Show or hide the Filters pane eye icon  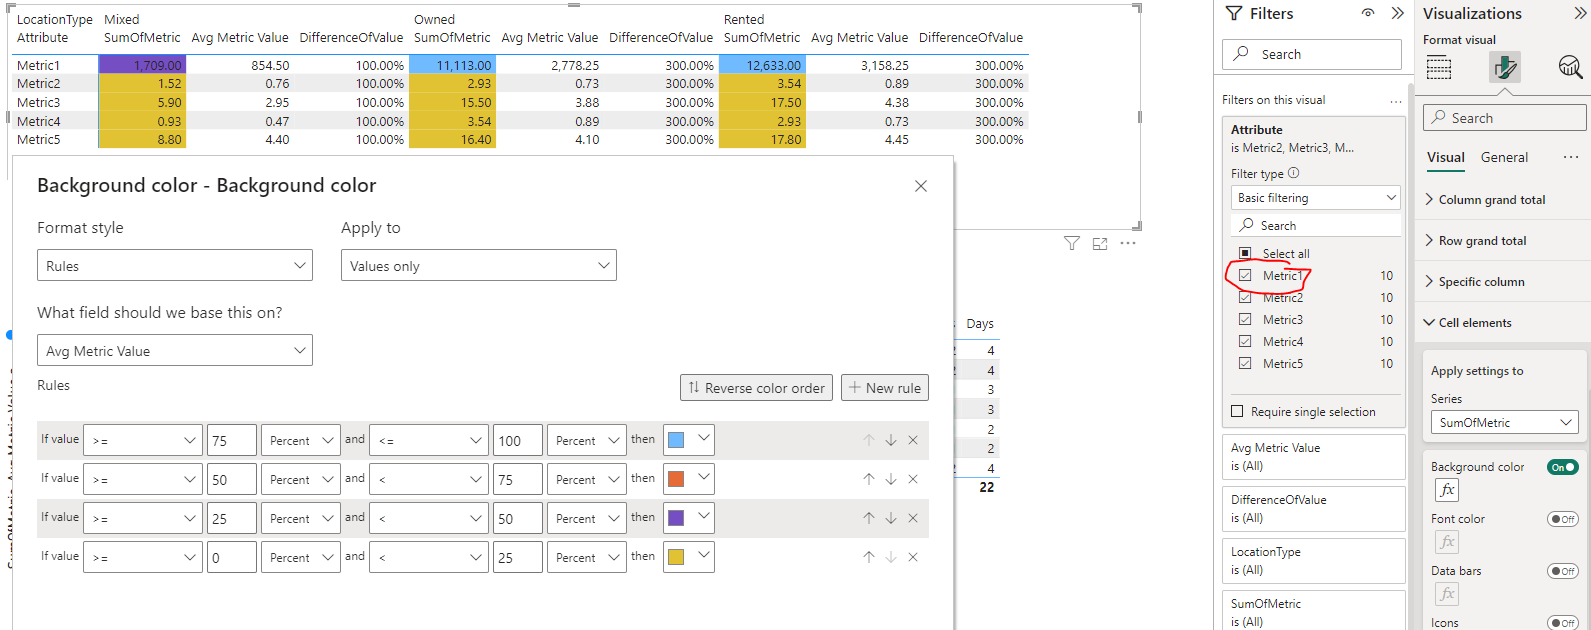(1368, 13)
